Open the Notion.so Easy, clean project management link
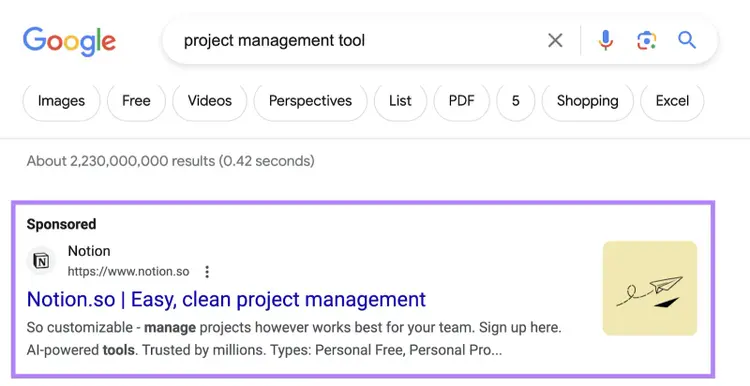The image size is (750, 386). (x=226, y=299)
